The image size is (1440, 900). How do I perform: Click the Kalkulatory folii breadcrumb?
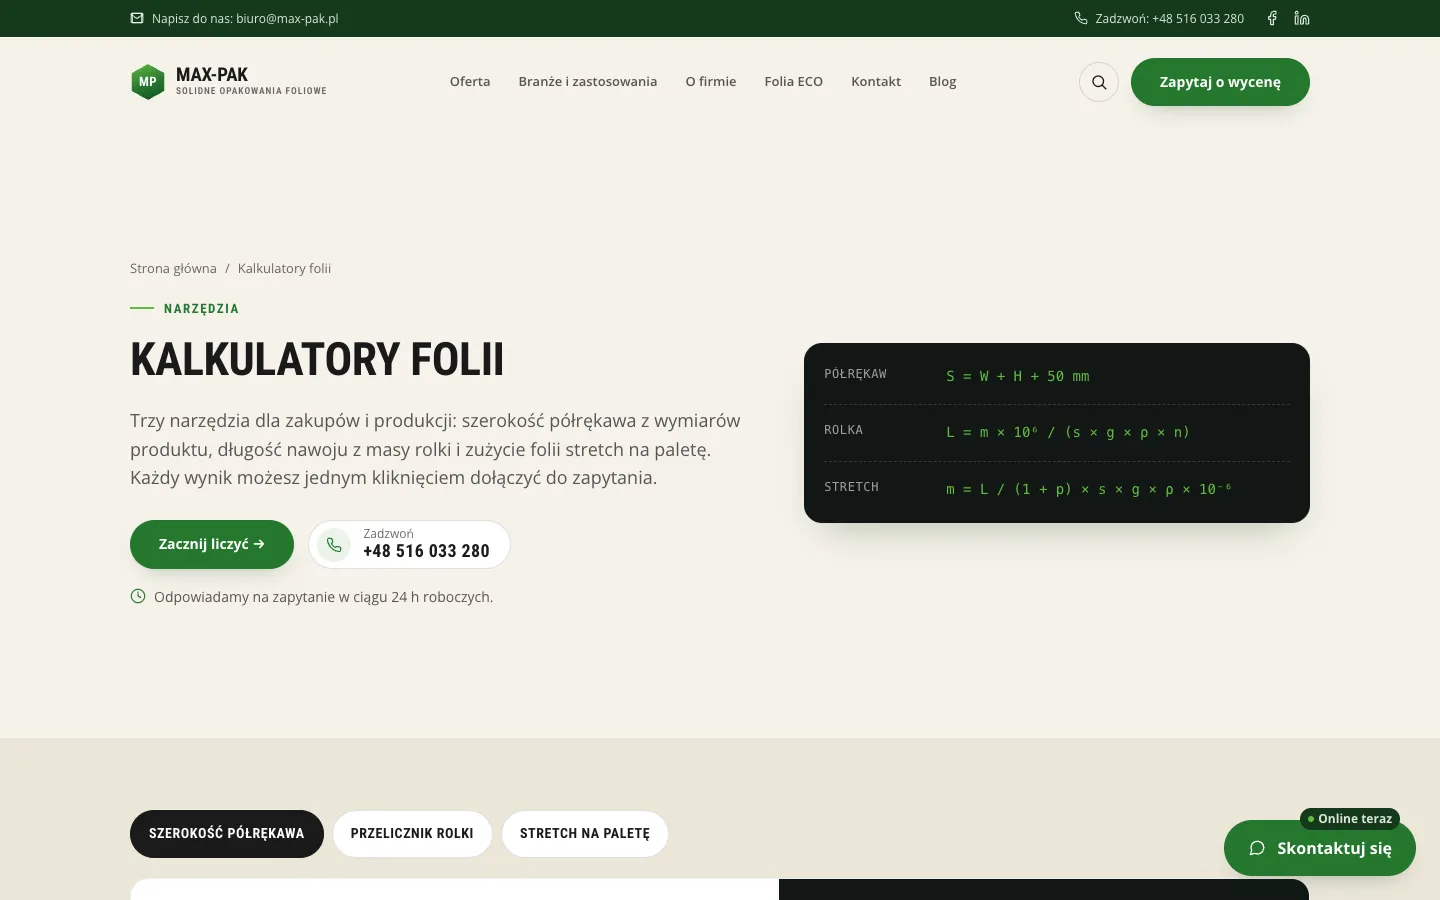284,268
